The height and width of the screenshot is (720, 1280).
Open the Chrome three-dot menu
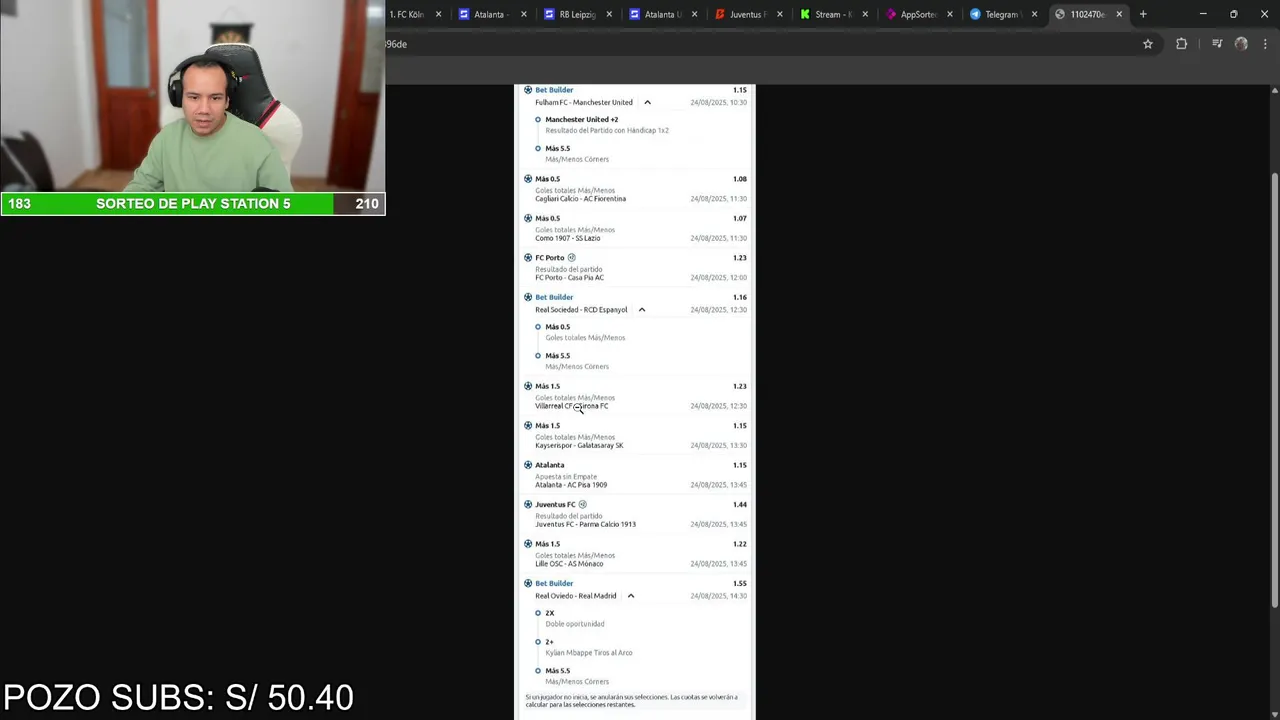(x=1265, y=44)
